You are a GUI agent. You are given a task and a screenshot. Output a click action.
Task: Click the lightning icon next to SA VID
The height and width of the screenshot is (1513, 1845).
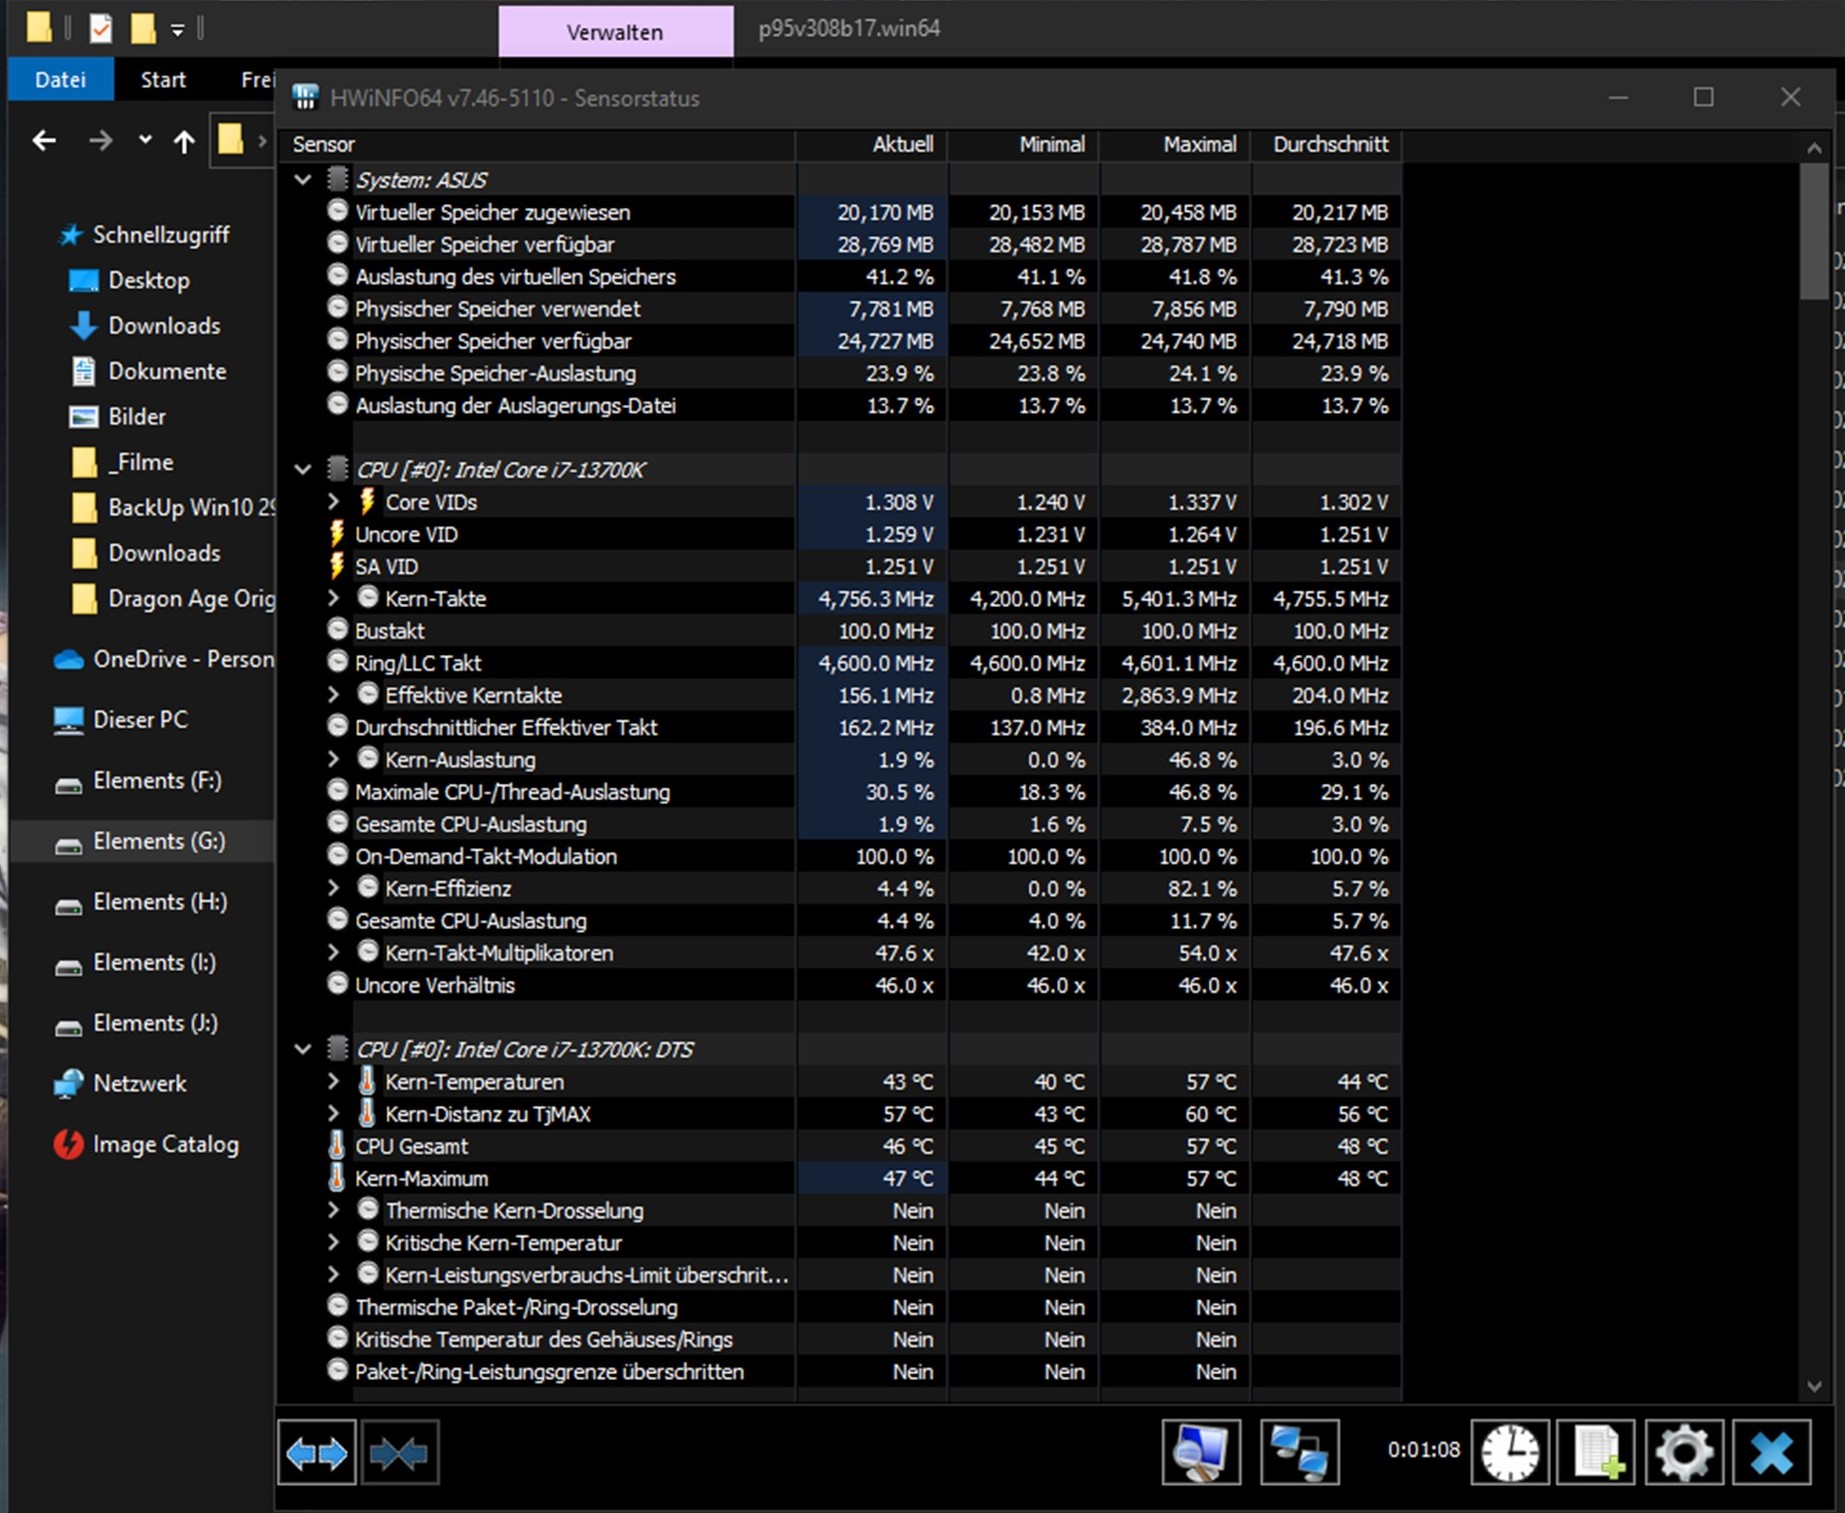(x=337, y=566)
